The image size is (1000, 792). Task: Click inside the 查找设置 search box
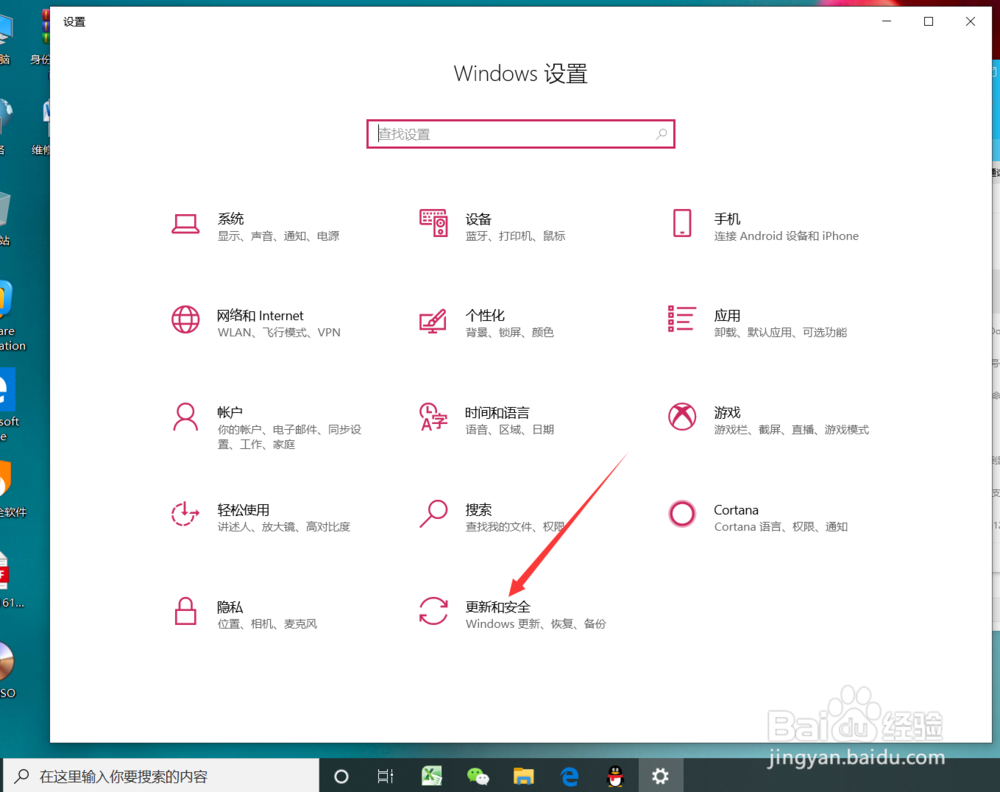(x=520, y=133)
